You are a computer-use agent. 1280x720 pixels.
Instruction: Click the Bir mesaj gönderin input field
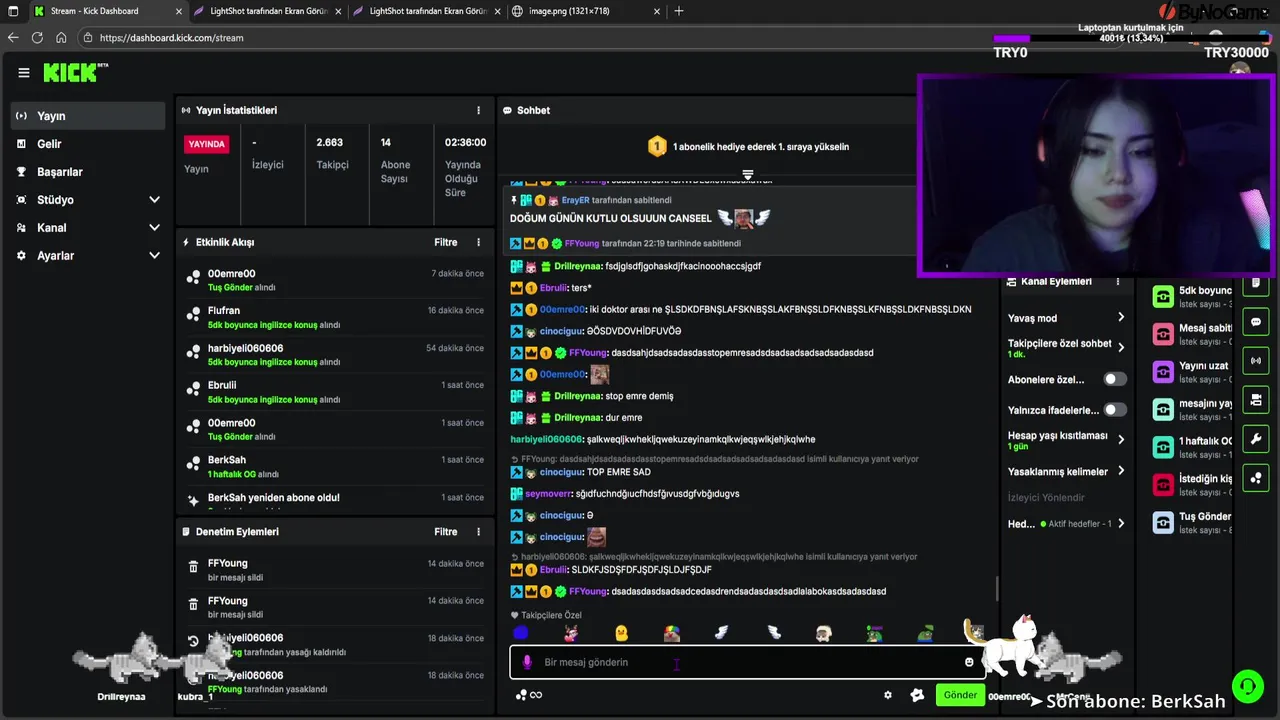(x=748, y=662)
